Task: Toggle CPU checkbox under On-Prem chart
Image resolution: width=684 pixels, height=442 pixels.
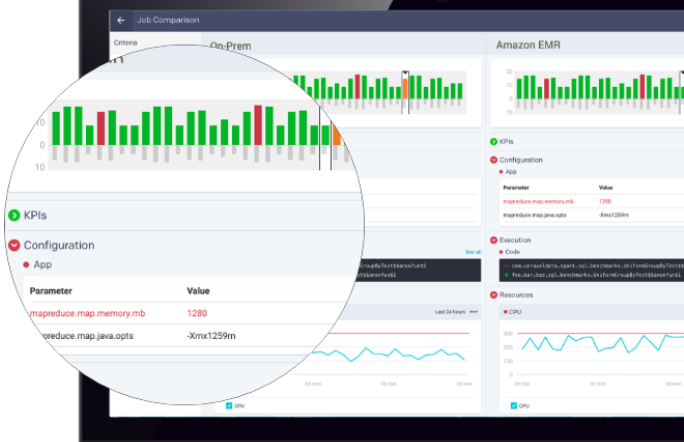Action: [x=229, y=406]
